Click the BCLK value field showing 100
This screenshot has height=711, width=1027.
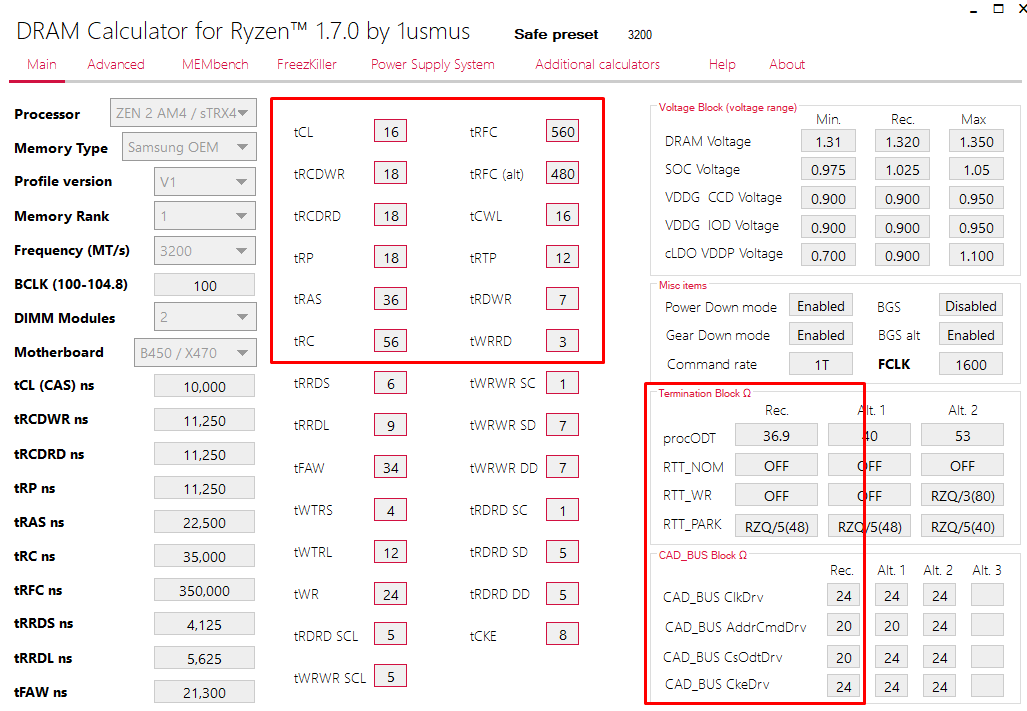[204, 285]
